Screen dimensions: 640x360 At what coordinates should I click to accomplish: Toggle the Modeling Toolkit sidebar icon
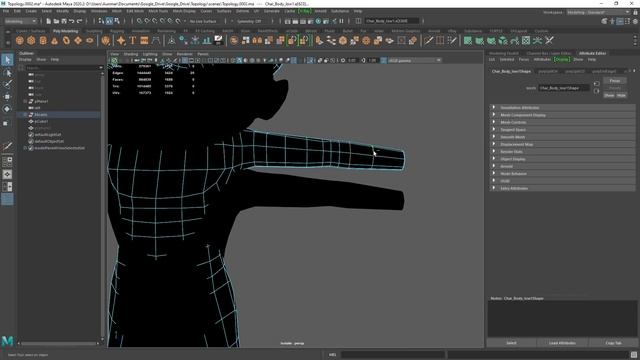click(x=604, y=21)
